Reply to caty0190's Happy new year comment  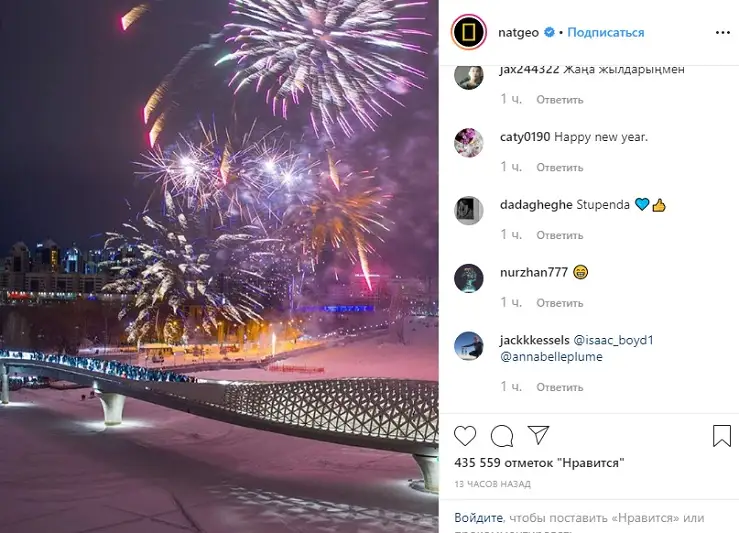click(x=559, y=167)
